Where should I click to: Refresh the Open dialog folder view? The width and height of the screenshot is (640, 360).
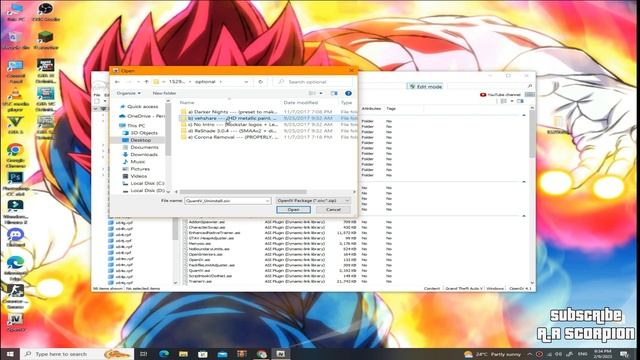(260, 82)
